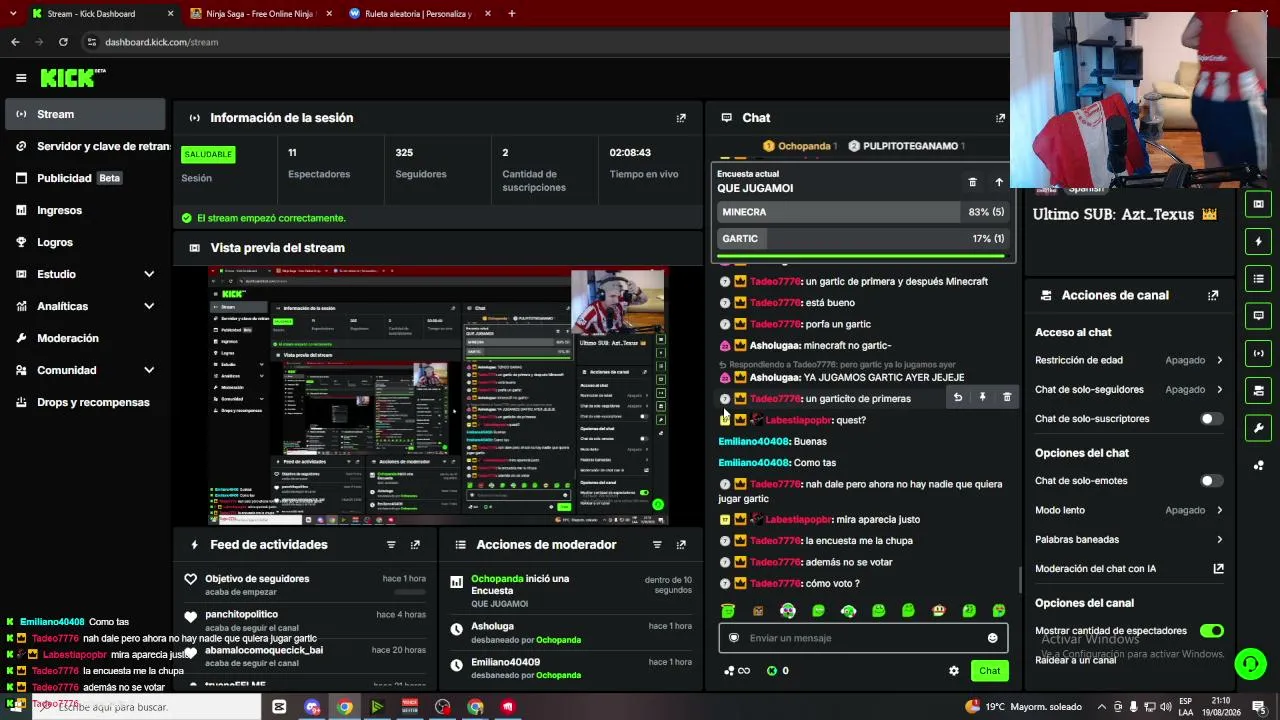Click the Kick logo

tap(72, 78)
